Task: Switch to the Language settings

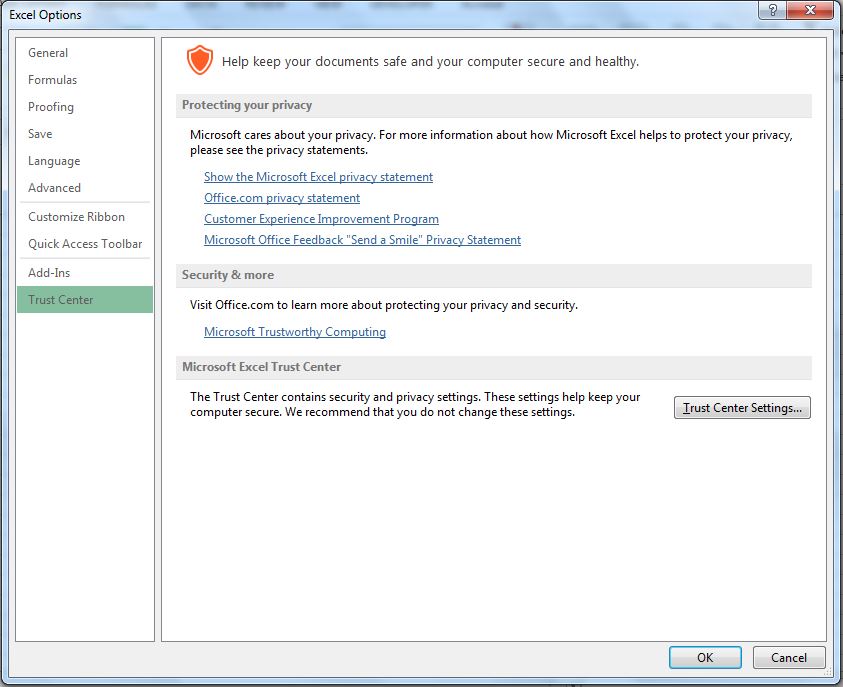Action: pos(54,161)
